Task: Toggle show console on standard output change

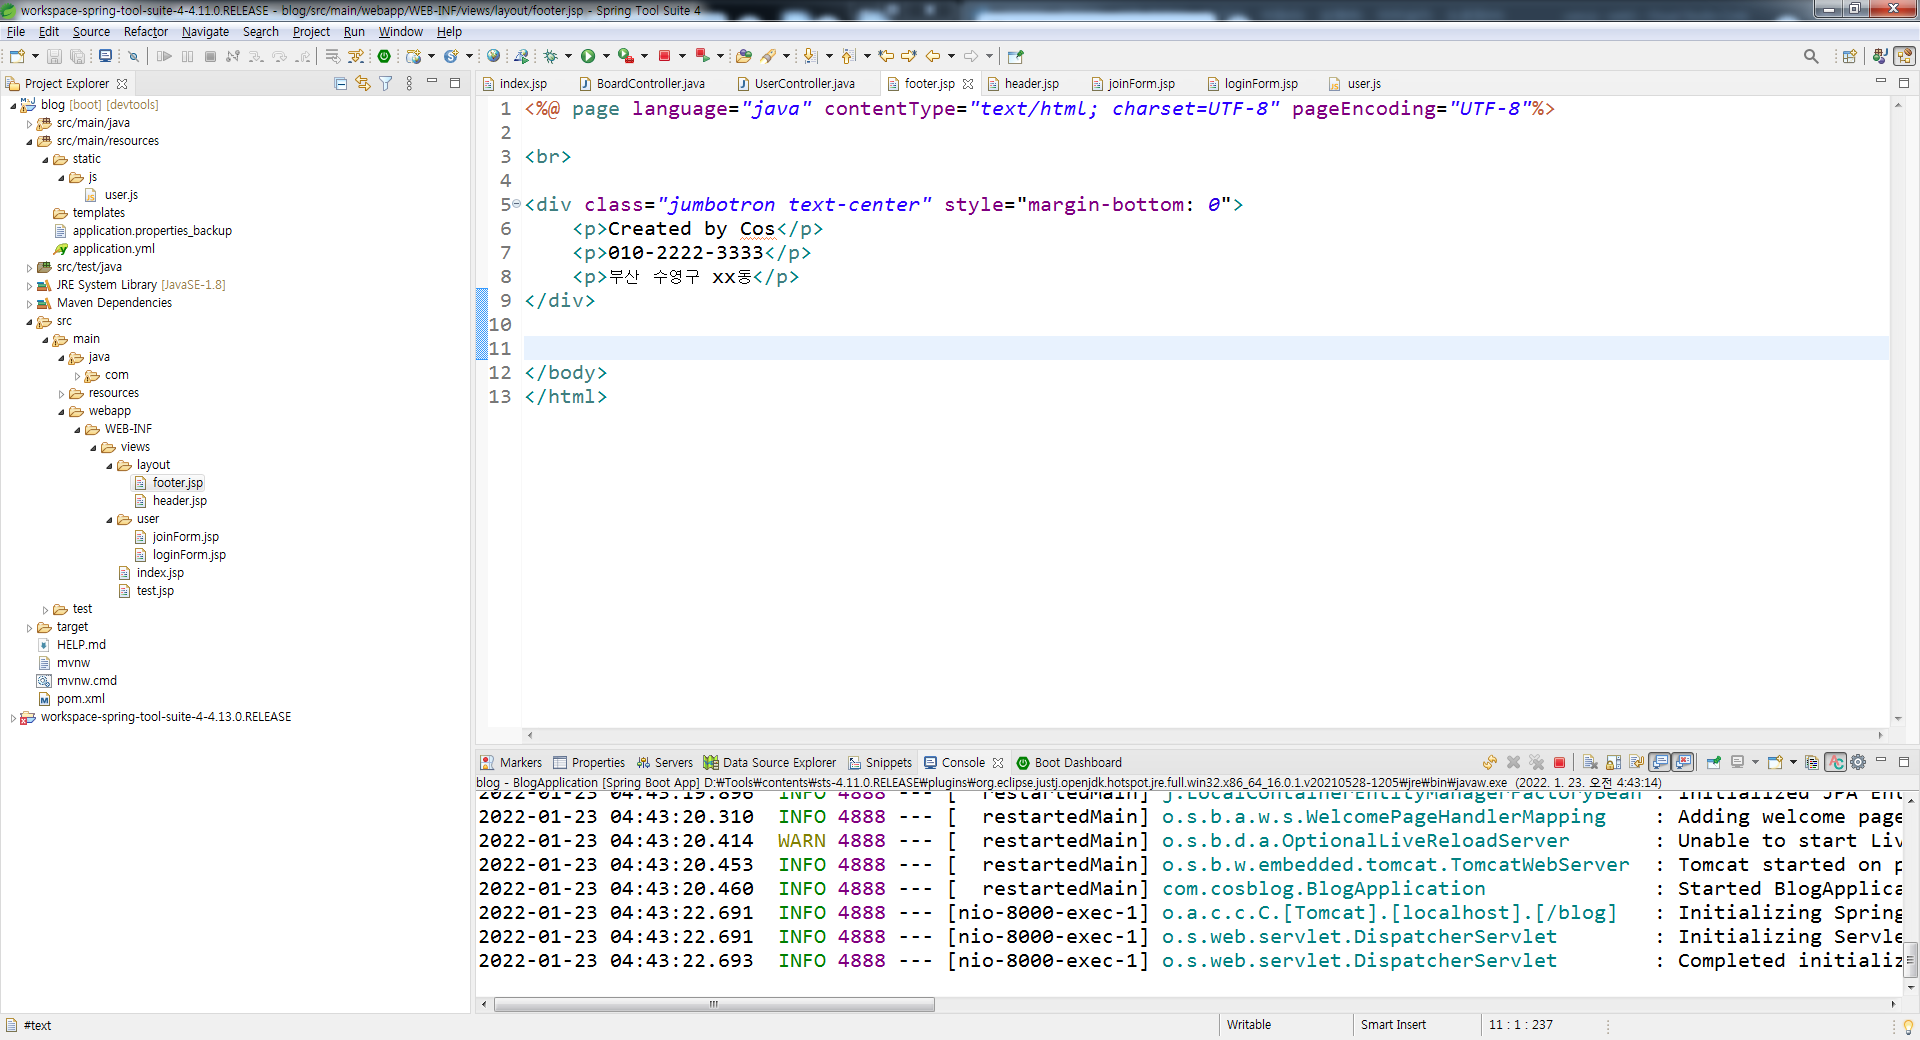Action: click(x=1660, y=762)
